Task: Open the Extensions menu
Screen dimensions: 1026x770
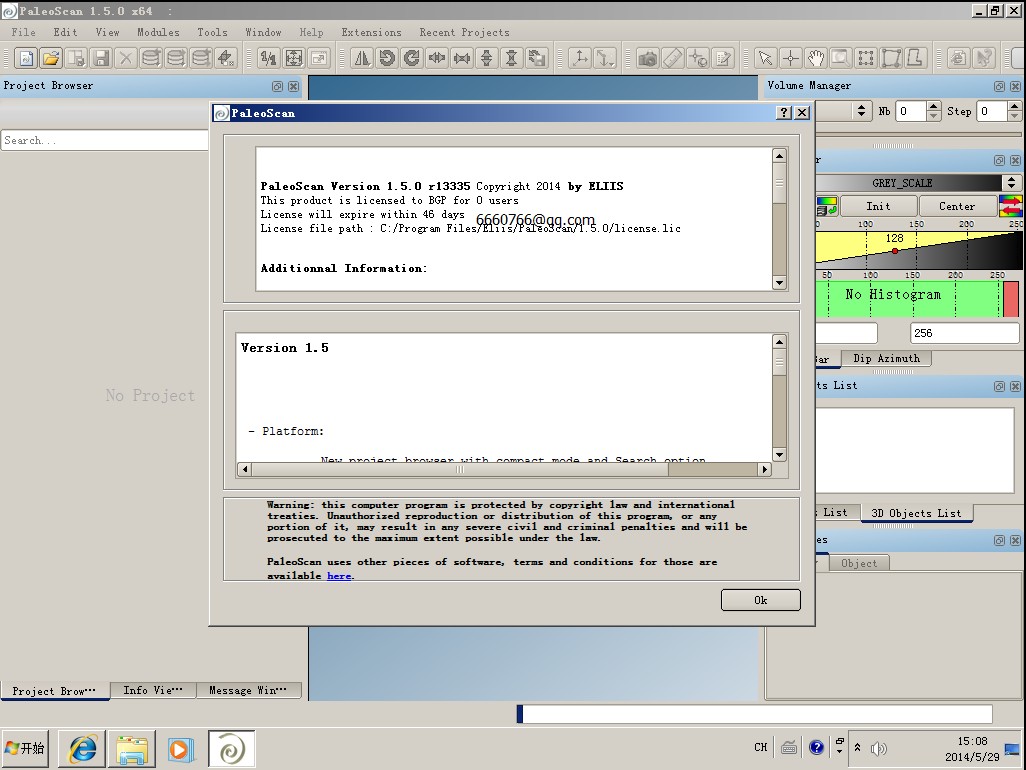Action: pos(372,32)
